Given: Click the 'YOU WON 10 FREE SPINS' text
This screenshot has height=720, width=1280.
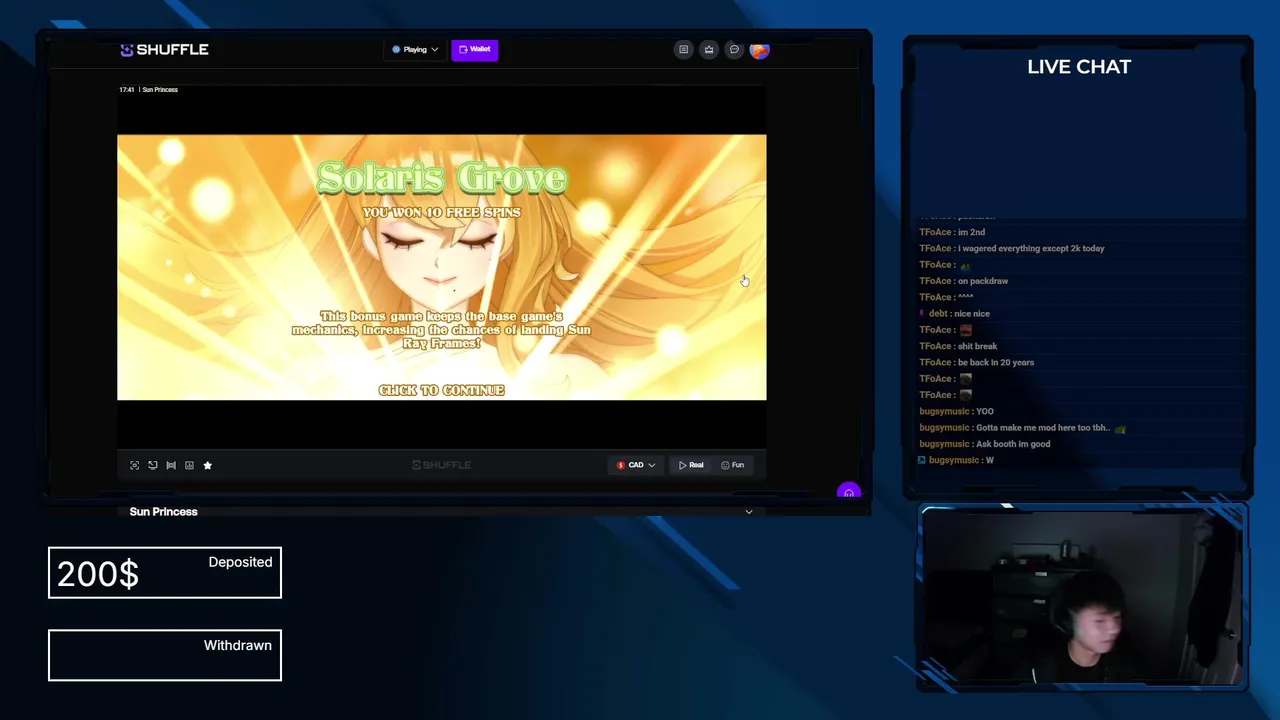Looking at the screenshot, I should point(441,212).
